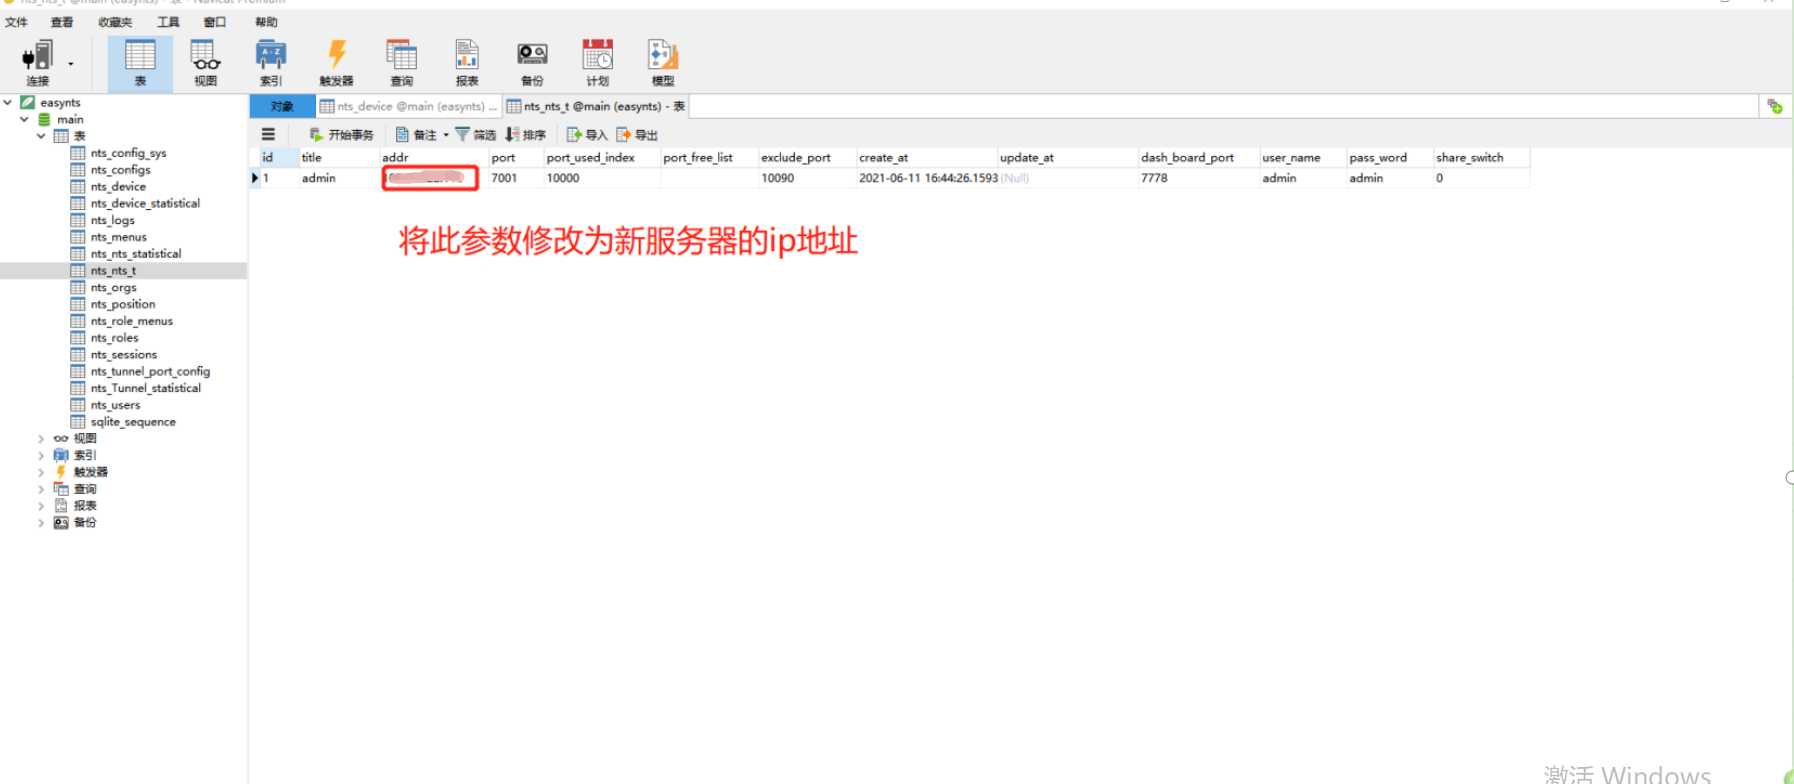The height and width of the screenshot is (784, 1794).
Task: Open the hamburger menu in table toolbar
Action: [268, 134]
